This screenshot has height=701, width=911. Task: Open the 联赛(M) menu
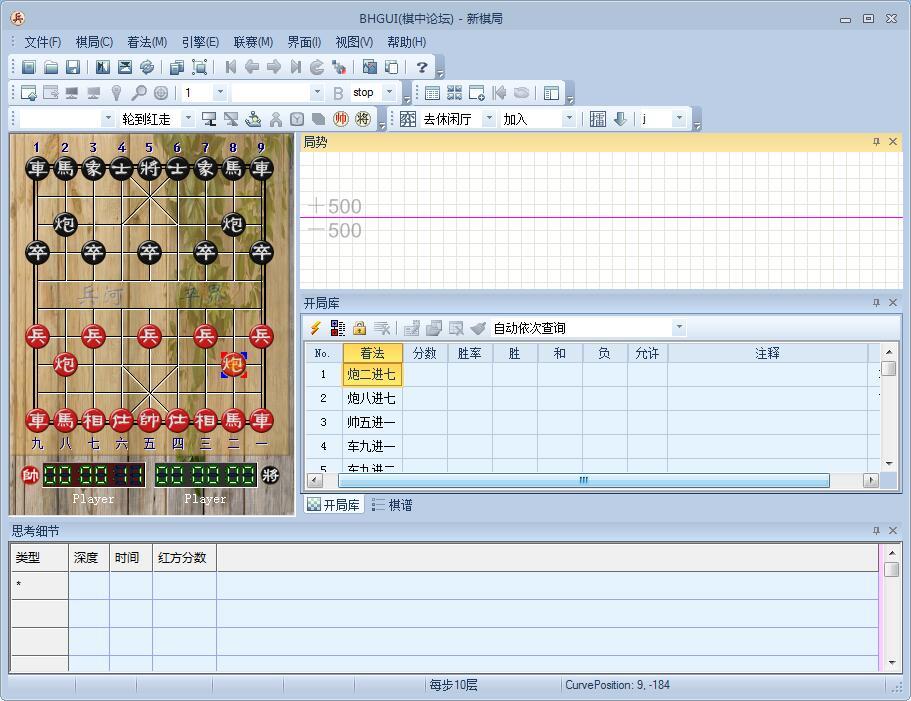[x=253, y=42]
